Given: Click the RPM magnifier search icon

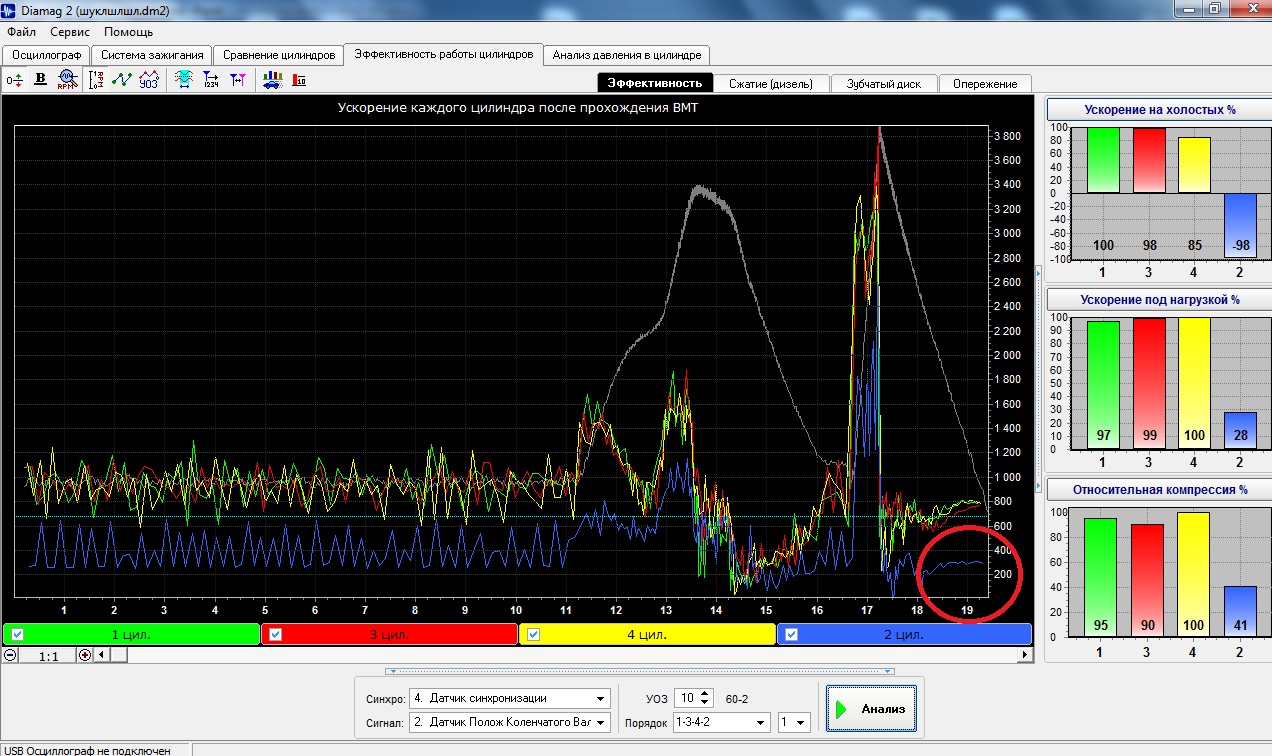Looking at the screenshot, I should pos(66,80).
